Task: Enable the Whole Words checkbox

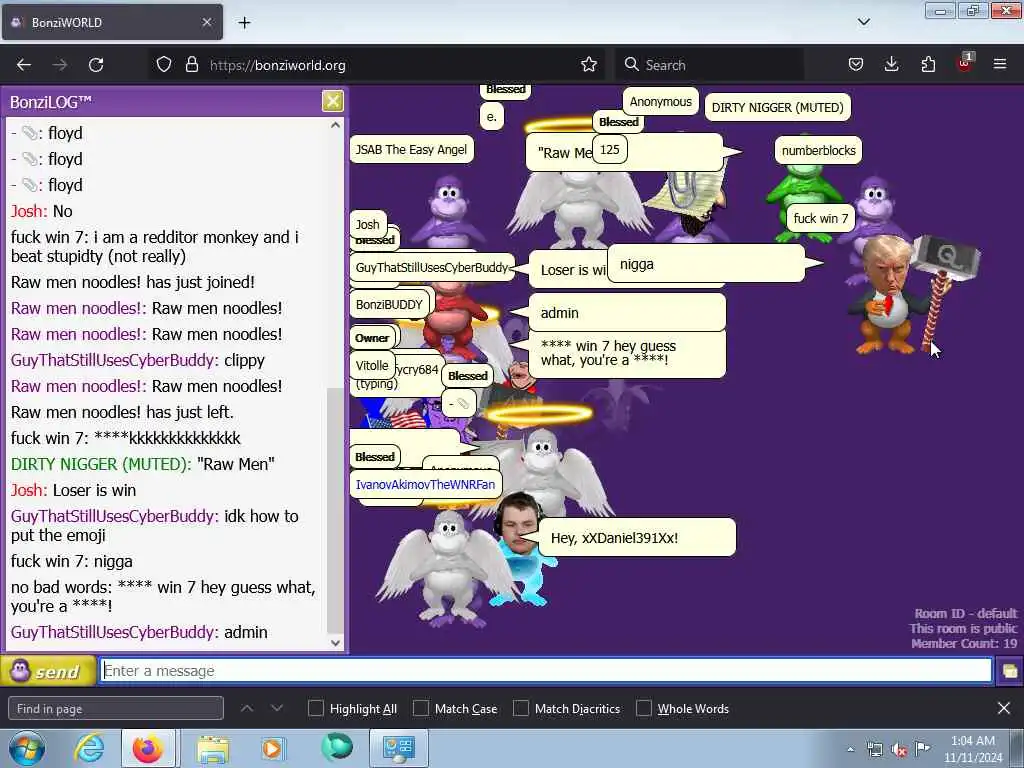Action: [x=644, y=709]
